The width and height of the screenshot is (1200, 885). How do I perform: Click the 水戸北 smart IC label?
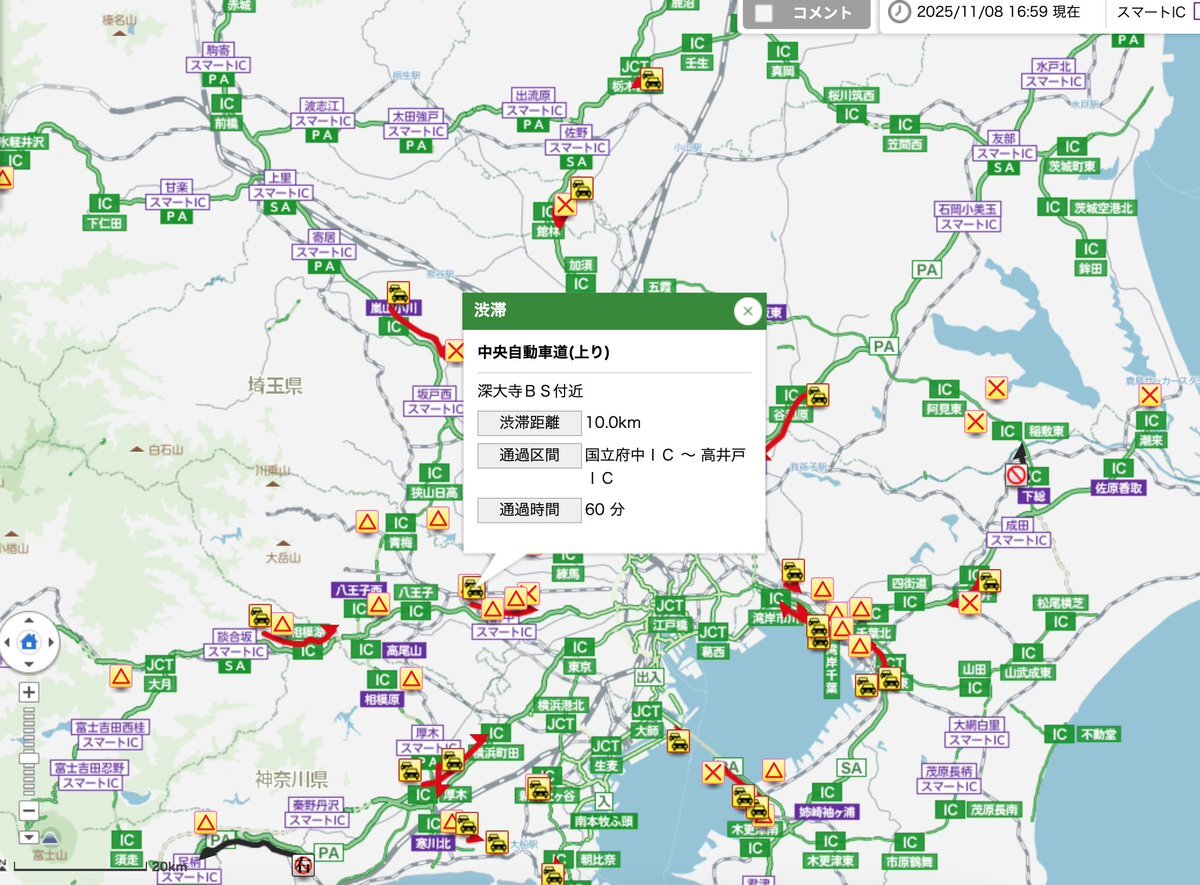1053,72
